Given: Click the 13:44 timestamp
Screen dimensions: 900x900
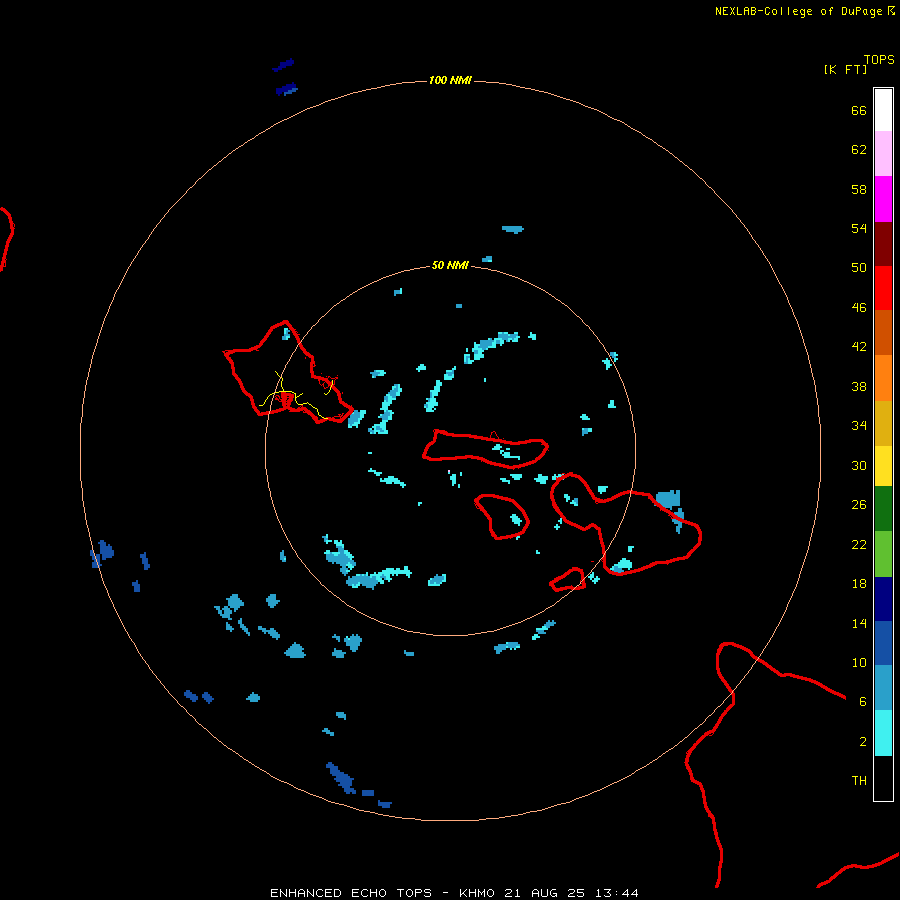Looking at the screenshot, I should pyautogui.click(x=616, y=893).
